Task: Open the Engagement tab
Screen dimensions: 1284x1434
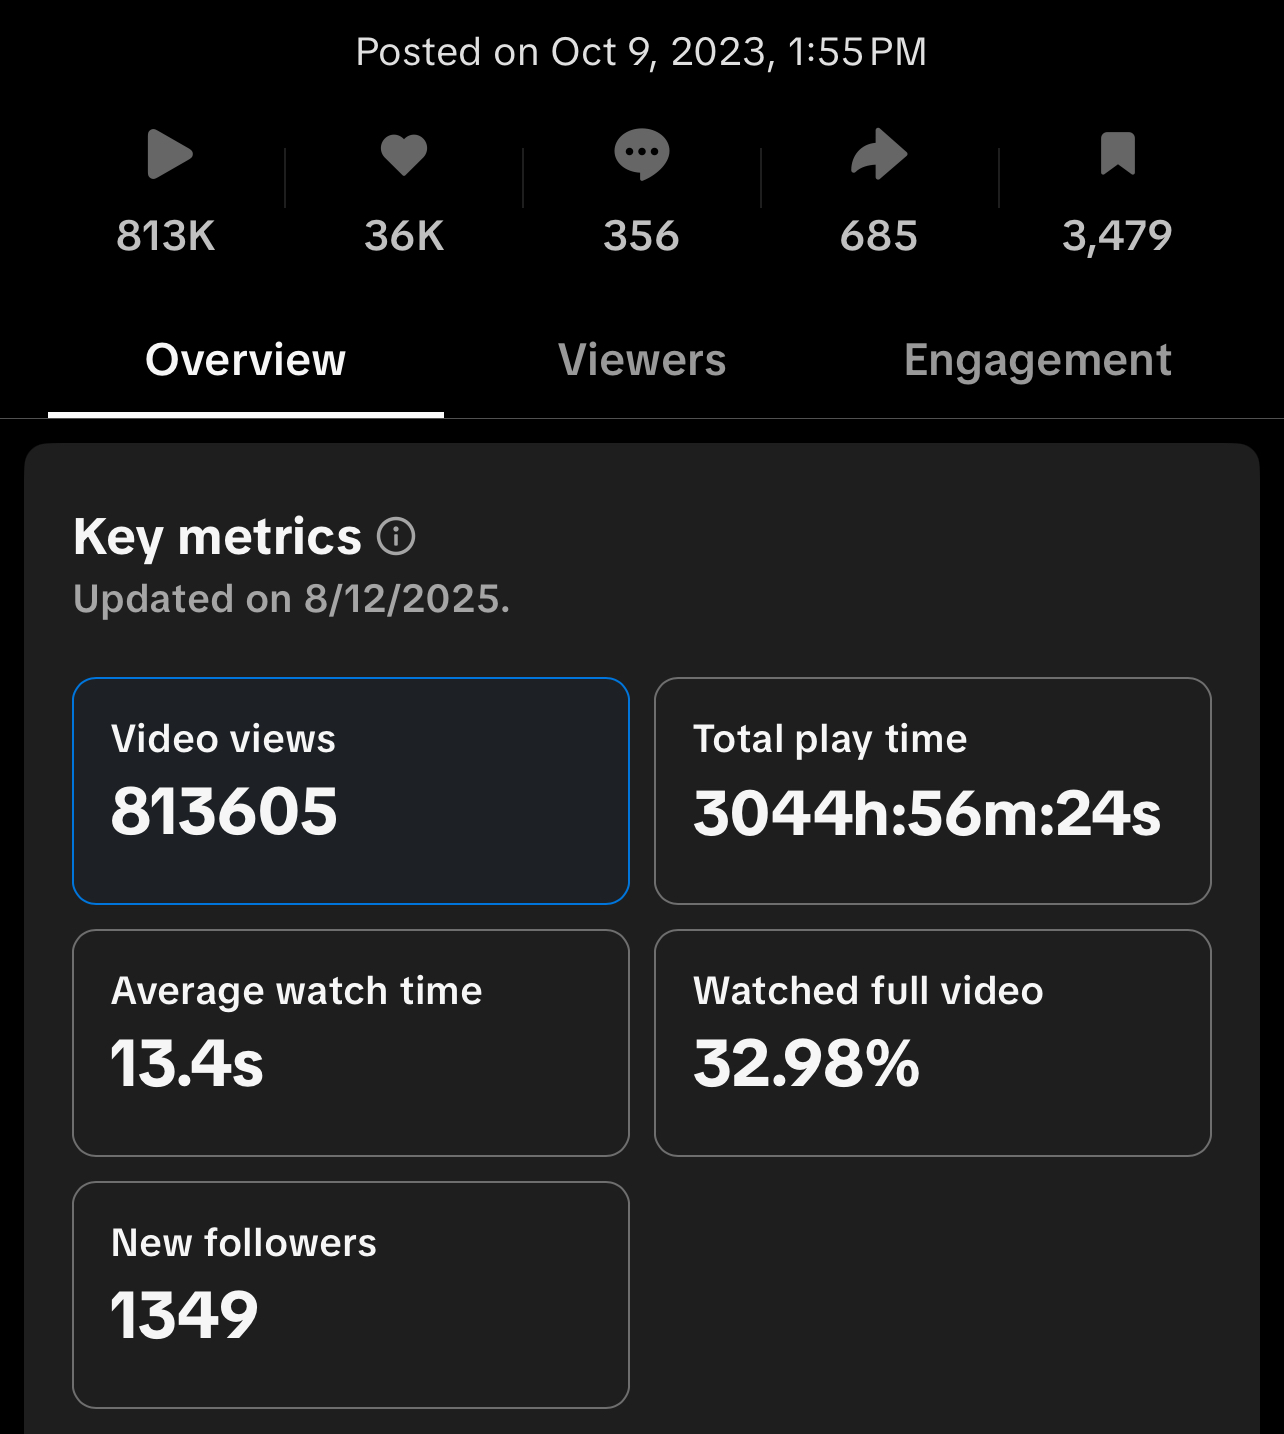Action: click(x=1037, y=360)
